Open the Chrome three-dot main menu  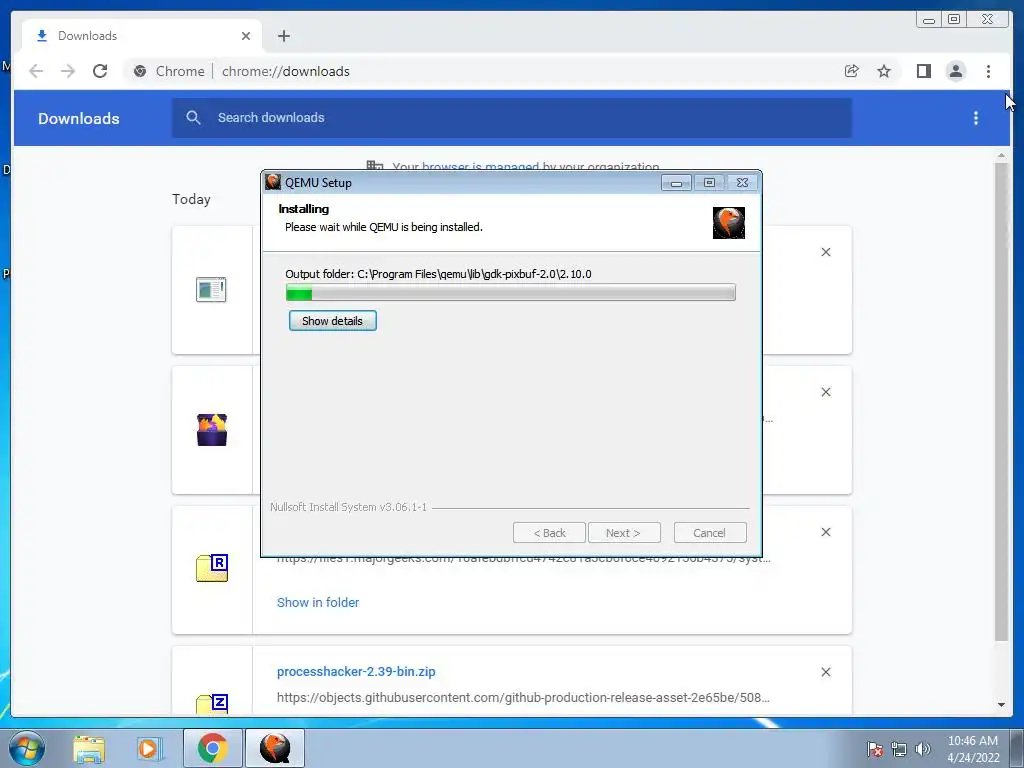point(988,71)
